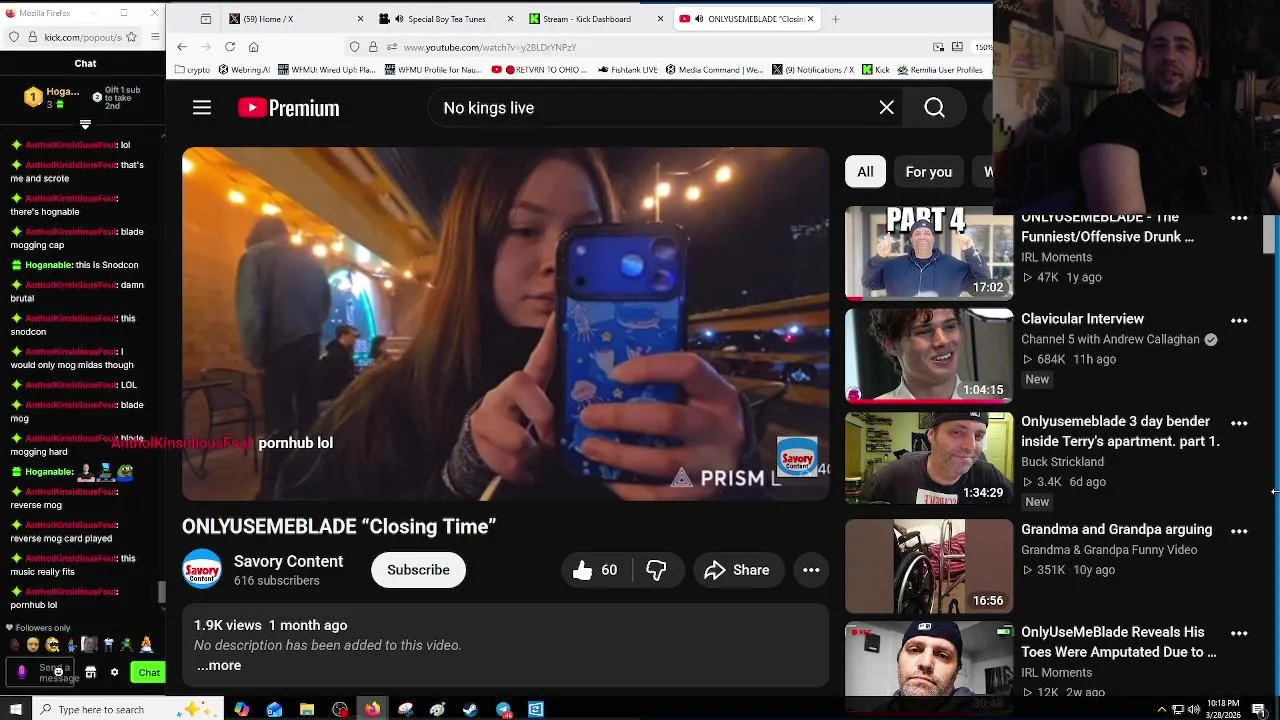Open File Explorer from the taskbar
This screenshot has width=1280, height=720.
(307, 709)
